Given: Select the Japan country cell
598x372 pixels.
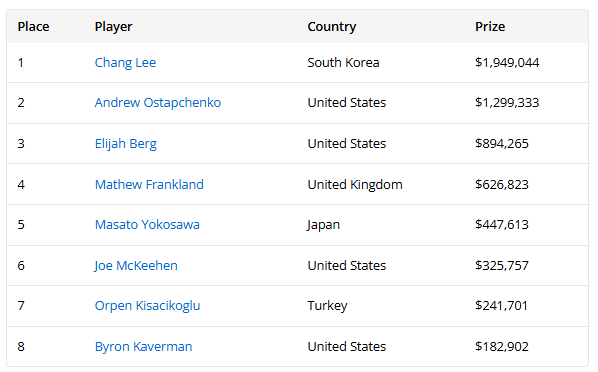Looking at the screenshot, I should click(x=323, y=225).
